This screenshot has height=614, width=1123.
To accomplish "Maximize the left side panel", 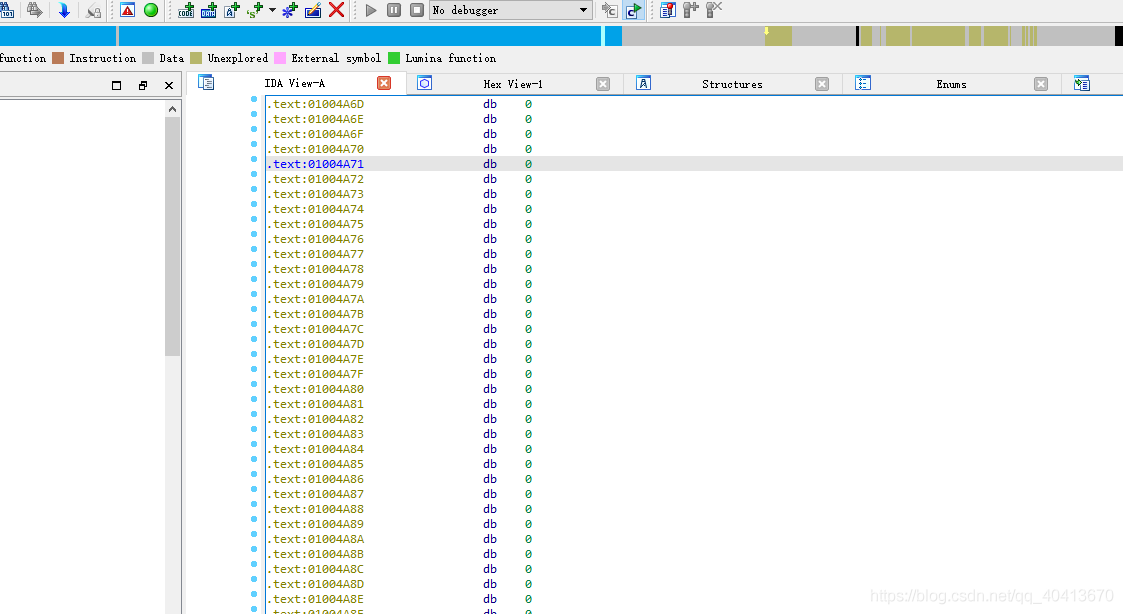I will [x=117, y=85].
